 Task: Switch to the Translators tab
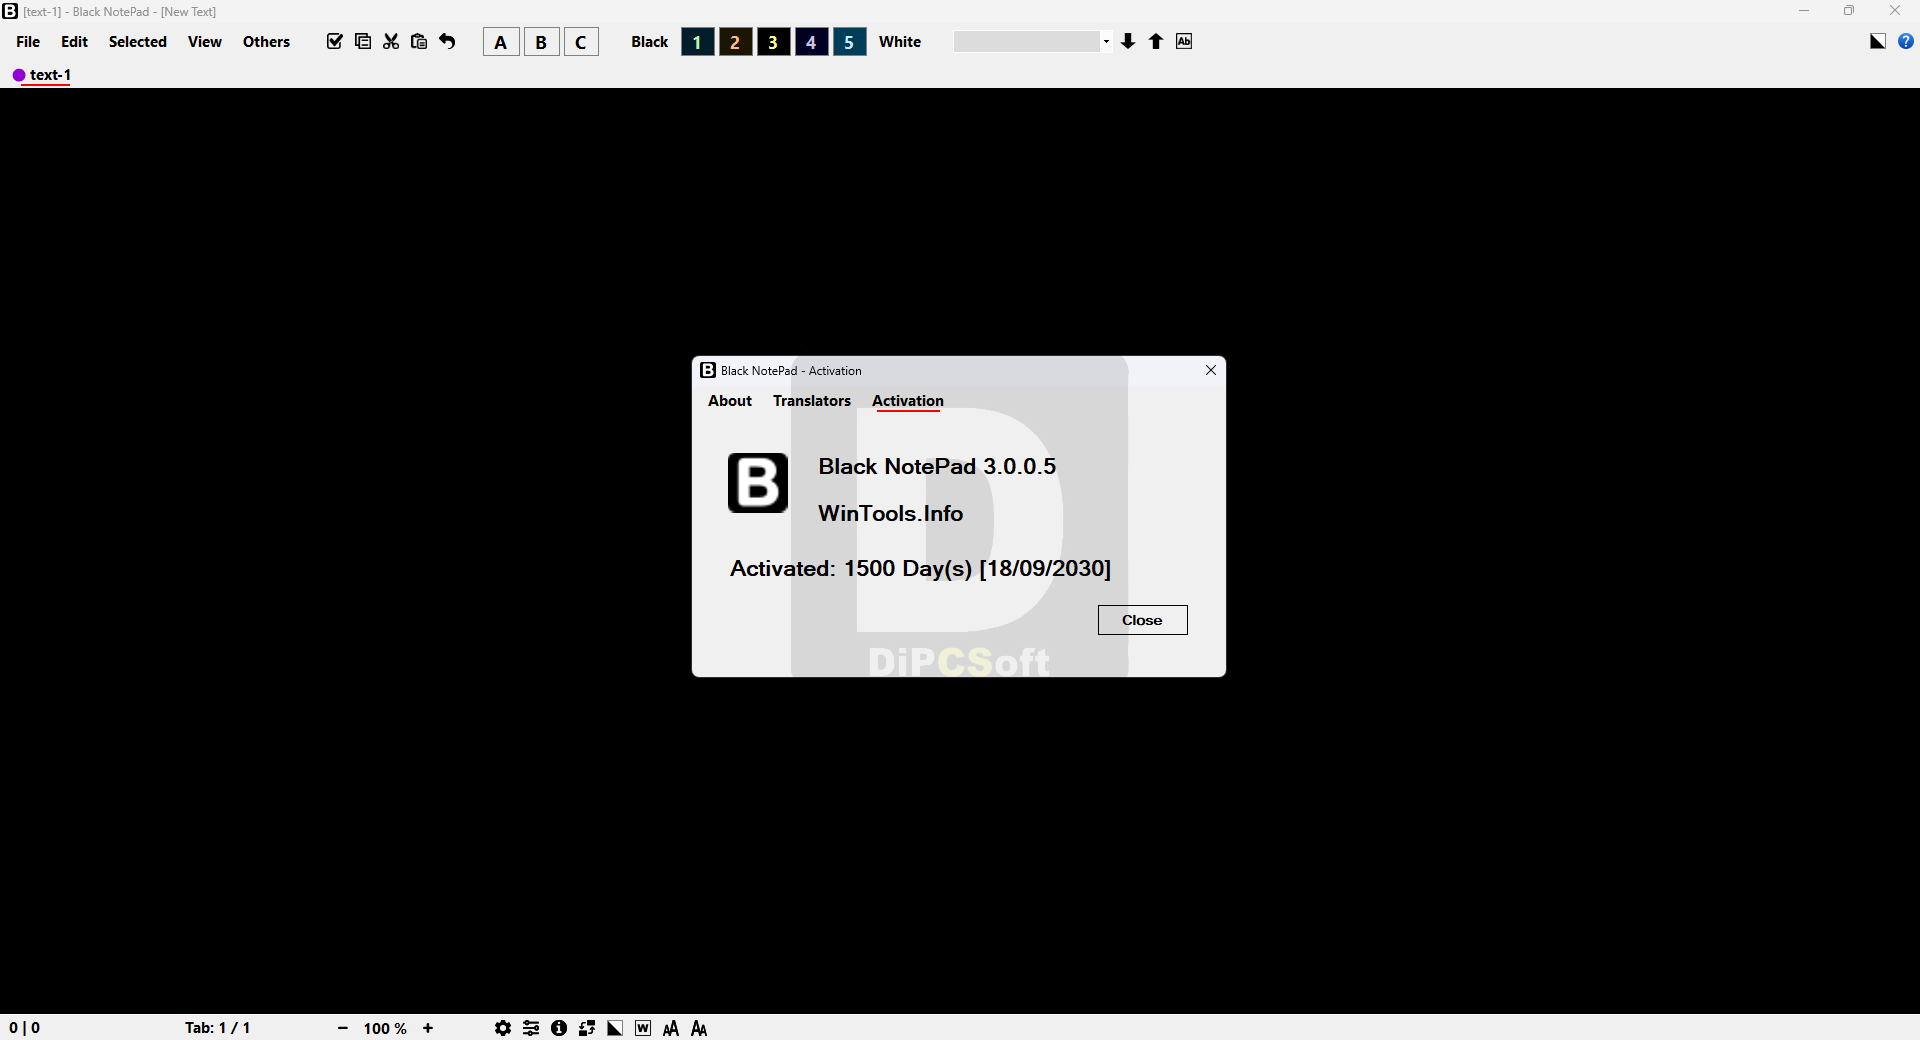pyautogui.click(x=812, y=401)
